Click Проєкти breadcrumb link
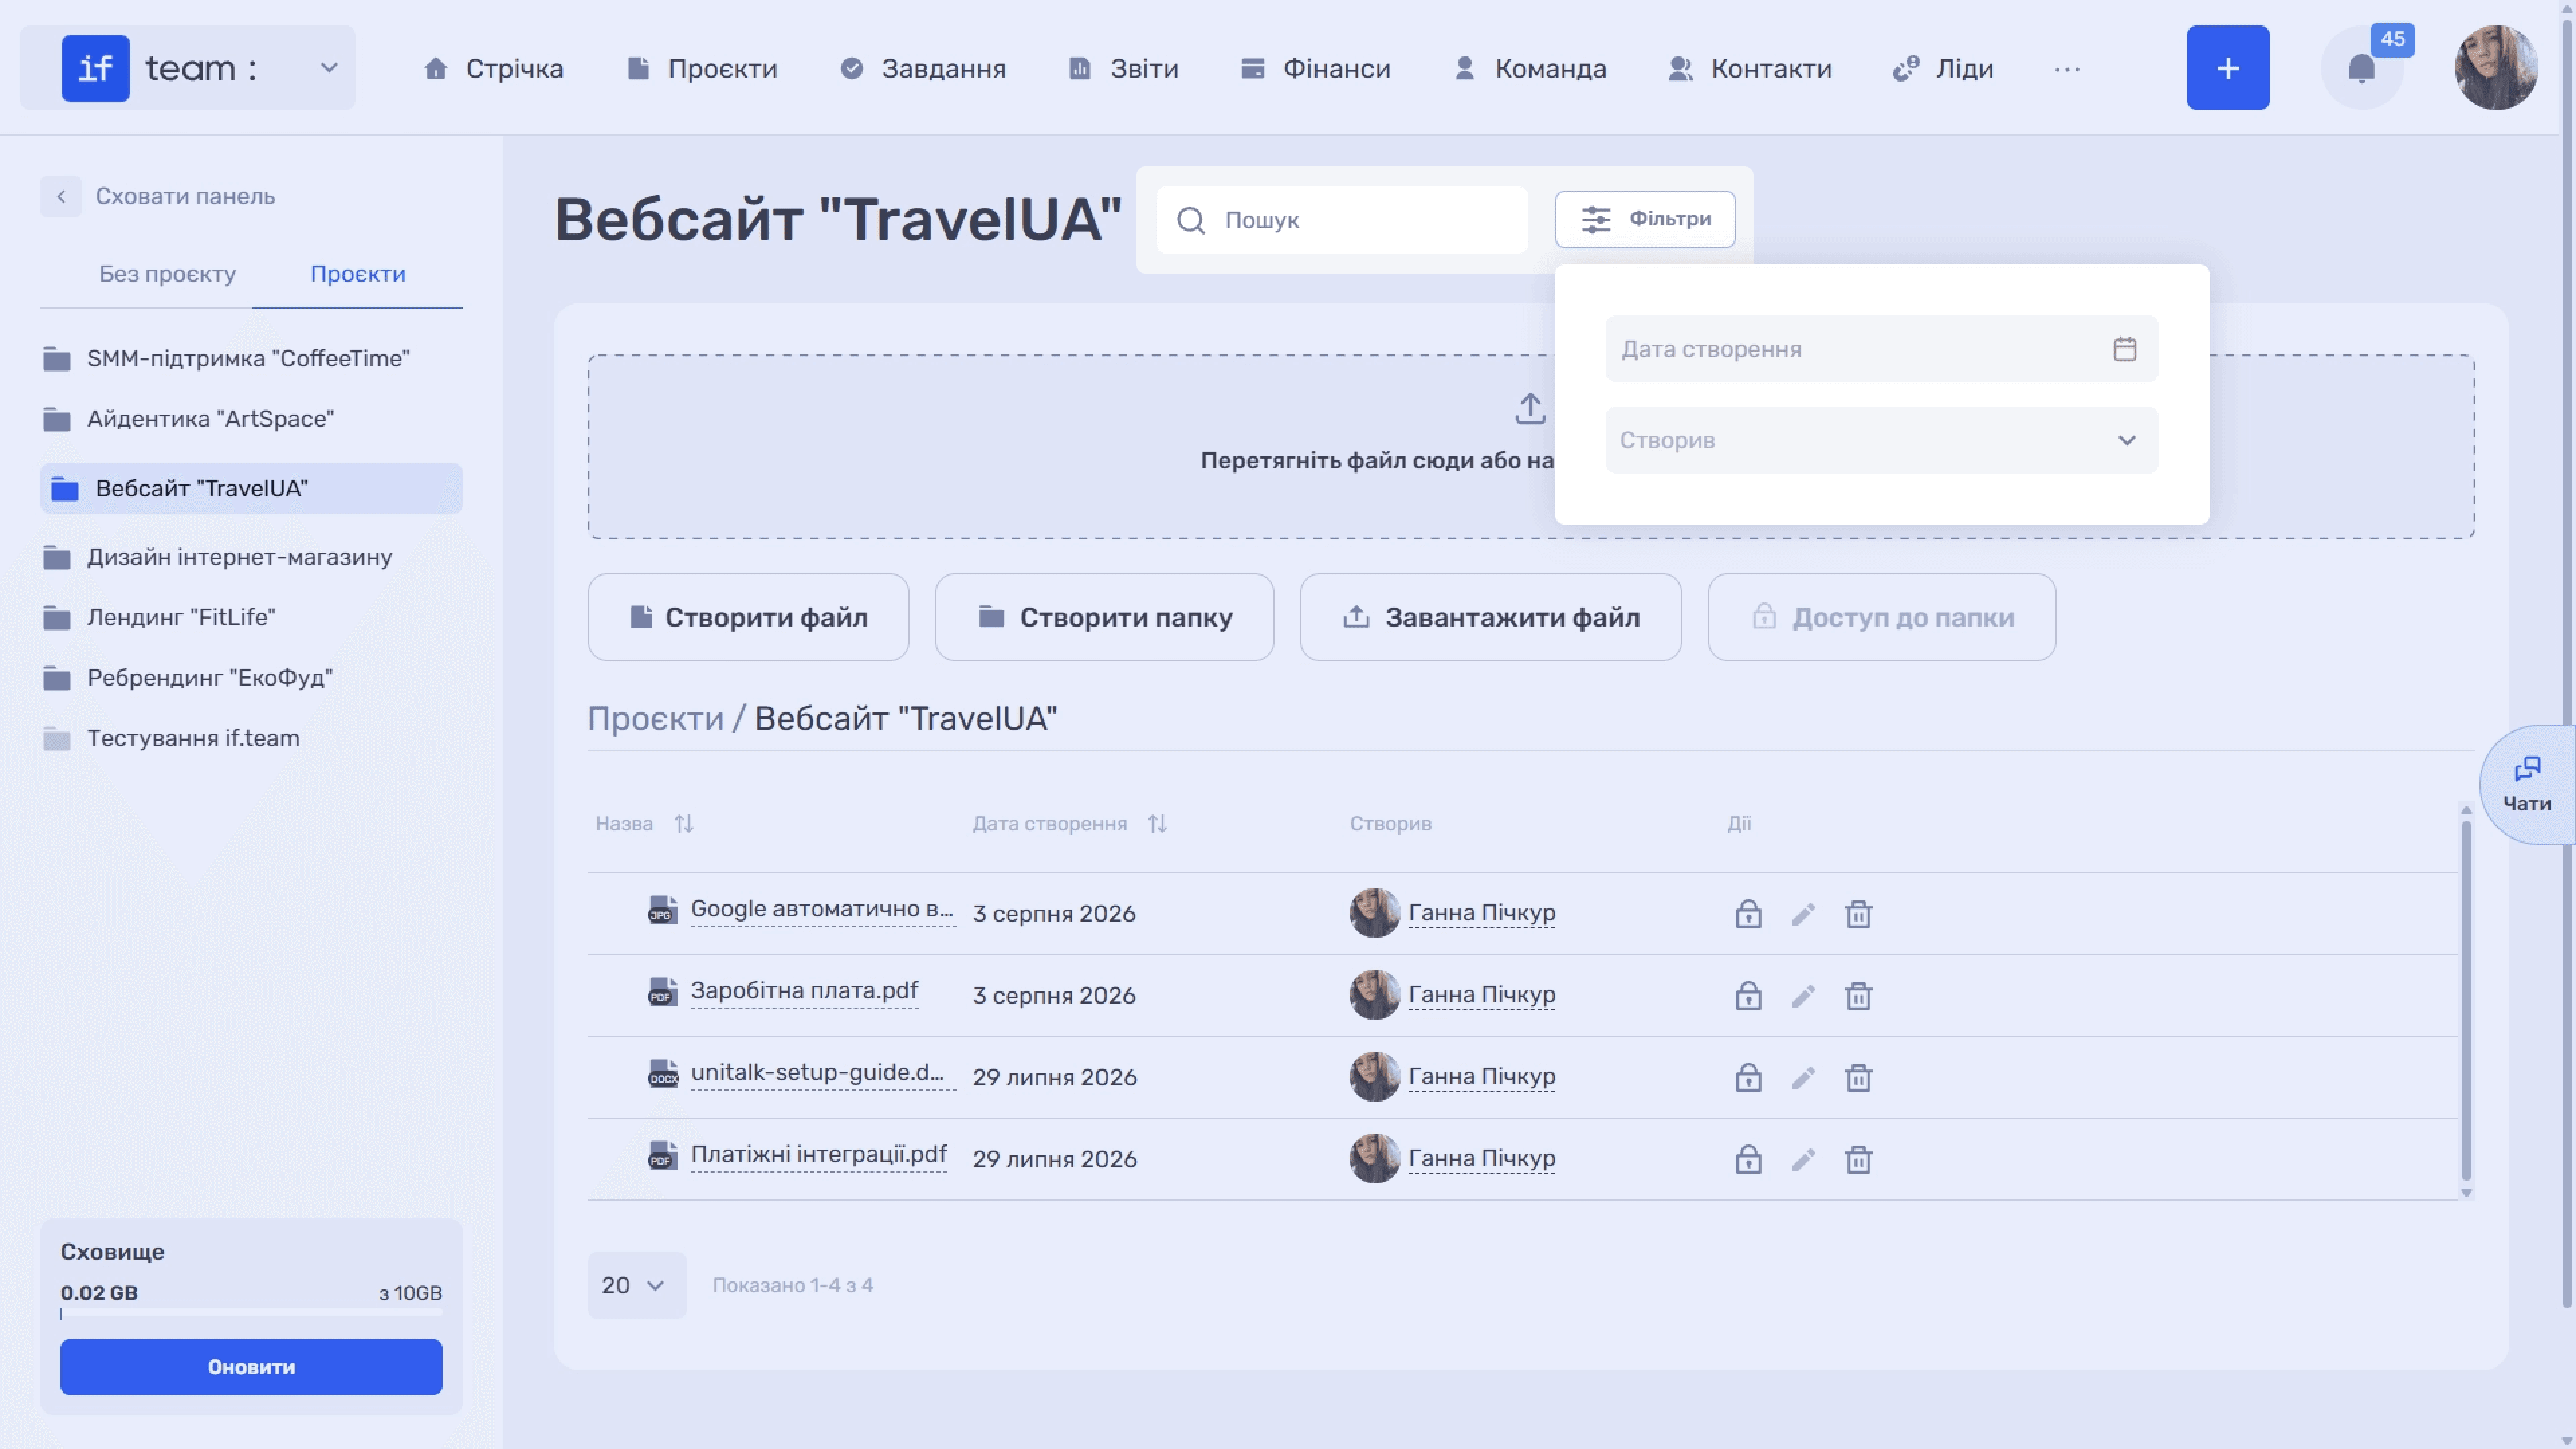 coord(655,718)
